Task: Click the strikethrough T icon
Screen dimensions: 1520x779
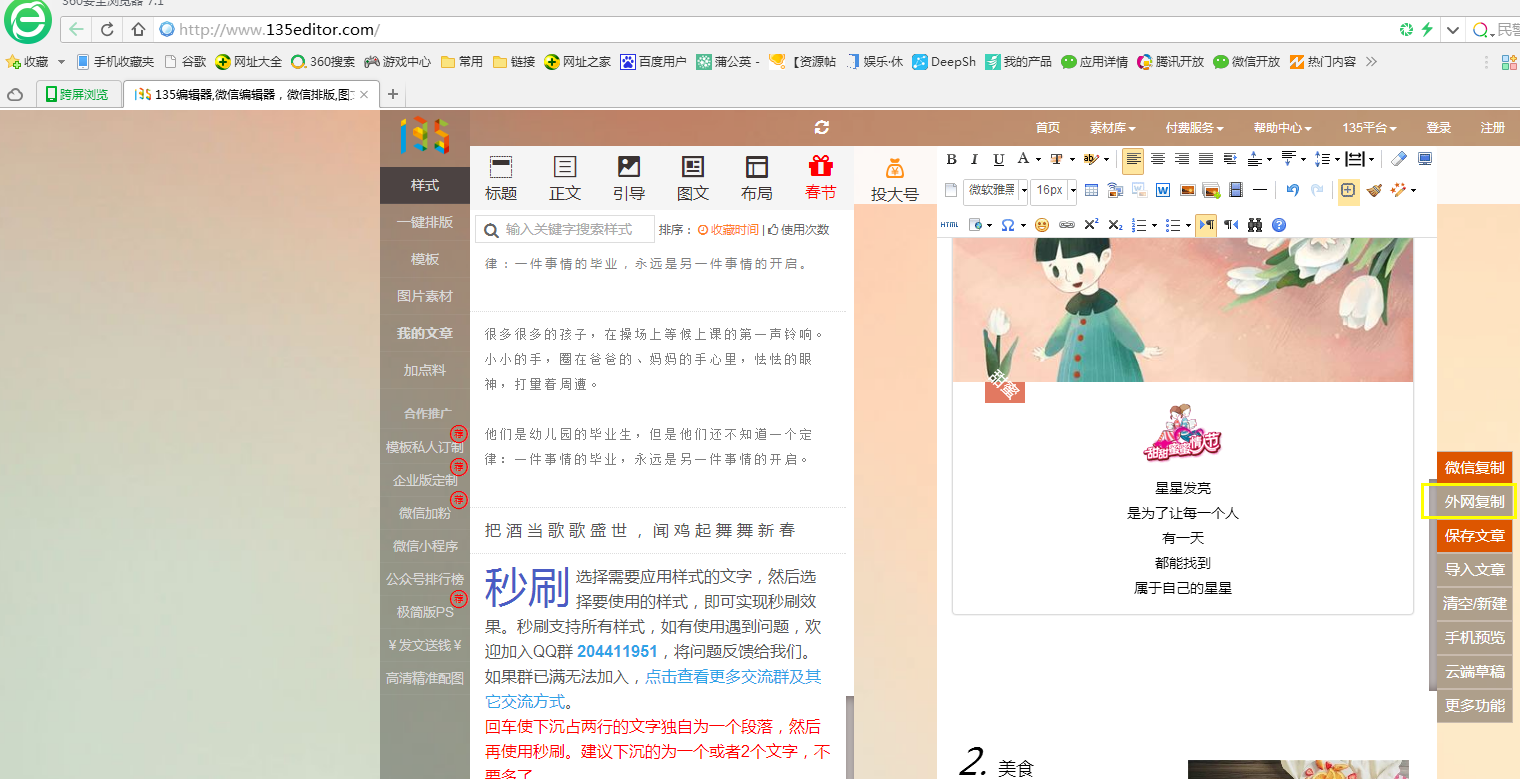Action: coord(1056,159)
